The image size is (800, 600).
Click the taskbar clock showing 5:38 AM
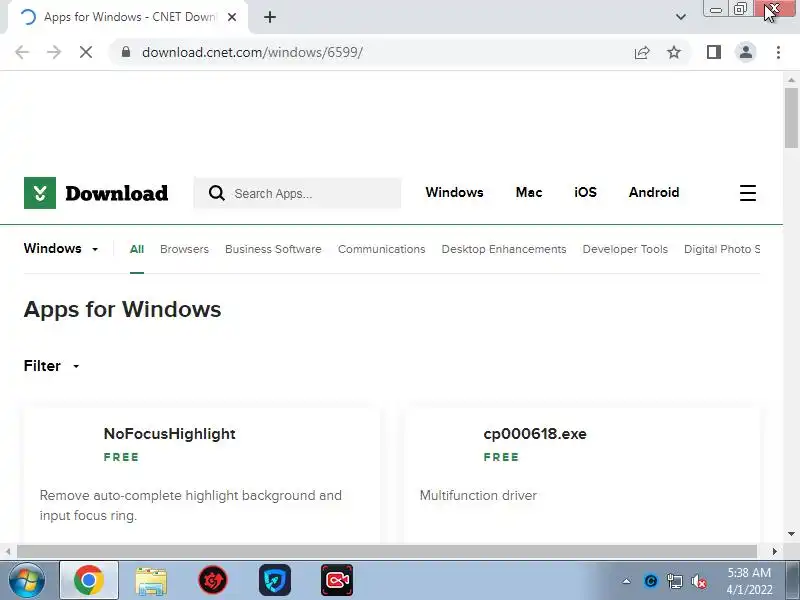tap(749, 581)
